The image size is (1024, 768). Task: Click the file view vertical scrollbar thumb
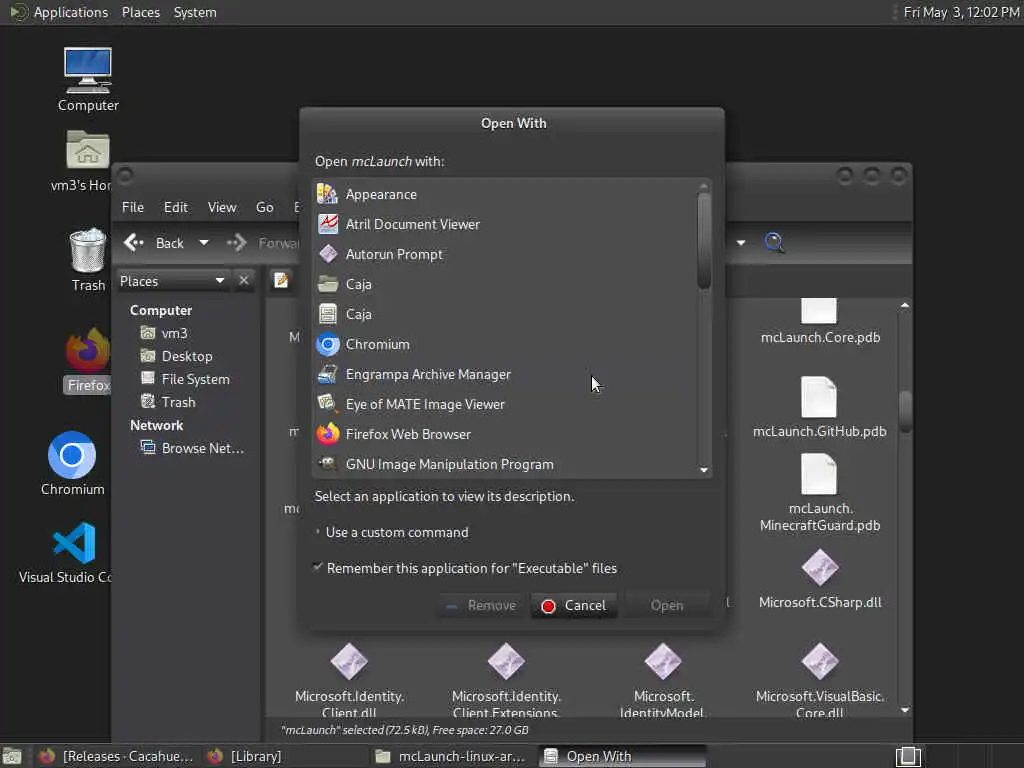point(904,411)
